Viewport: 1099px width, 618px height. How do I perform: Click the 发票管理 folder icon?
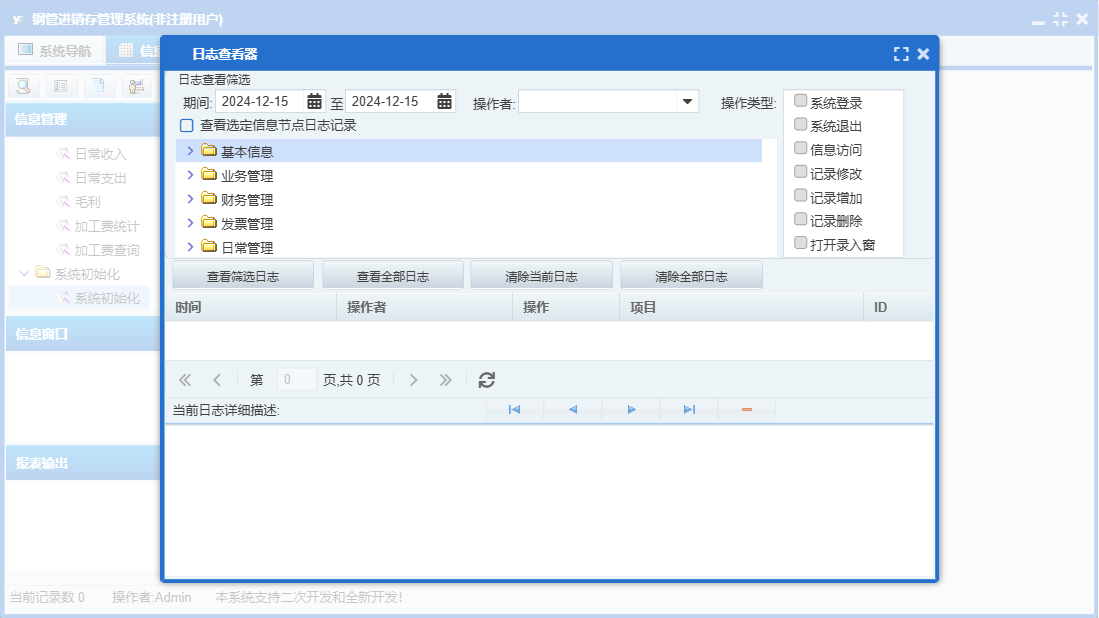tap(209, 222)
